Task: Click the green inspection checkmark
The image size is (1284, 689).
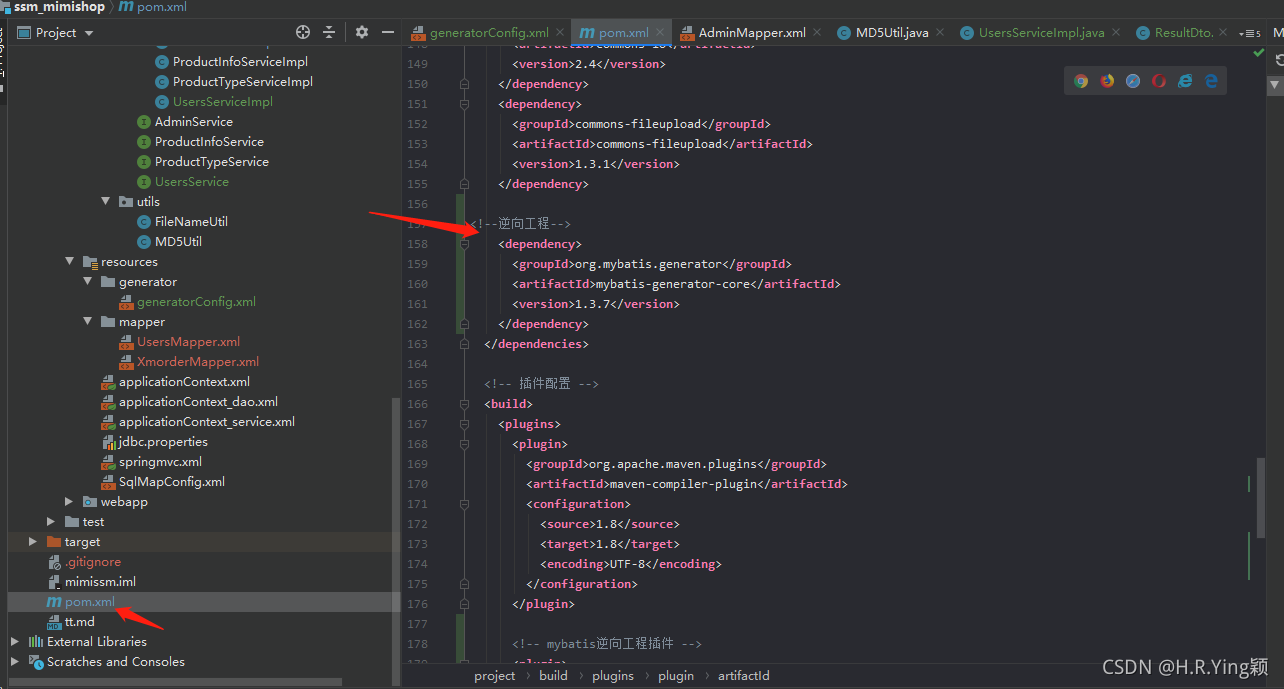Action: (1258, 53)
